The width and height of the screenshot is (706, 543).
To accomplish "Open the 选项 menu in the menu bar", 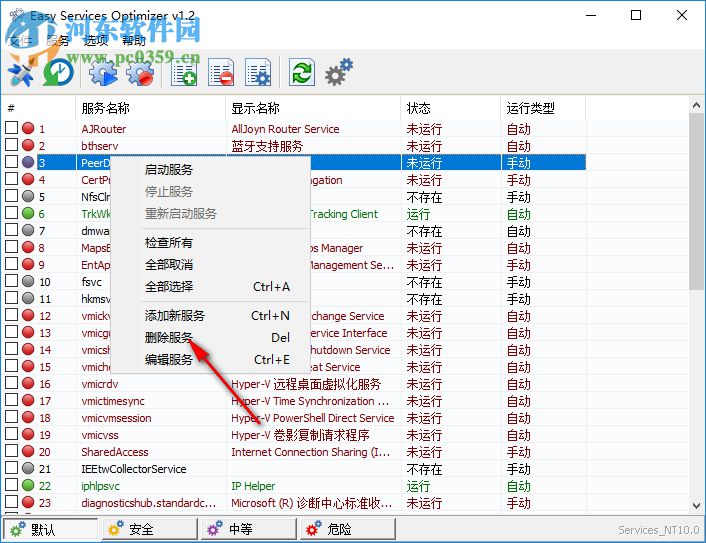I will tap(96, 41).
